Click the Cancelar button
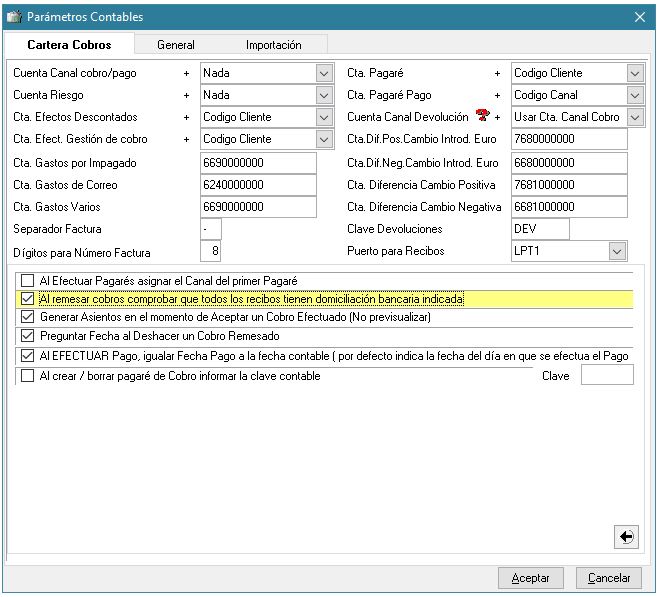 coord(609,578)
